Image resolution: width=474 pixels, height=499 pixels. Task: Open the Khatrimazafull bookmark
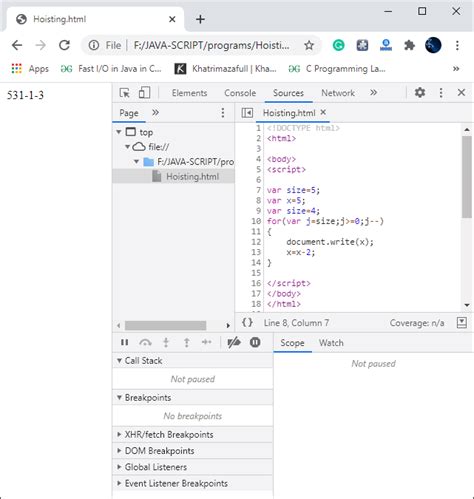pos(226,69)
